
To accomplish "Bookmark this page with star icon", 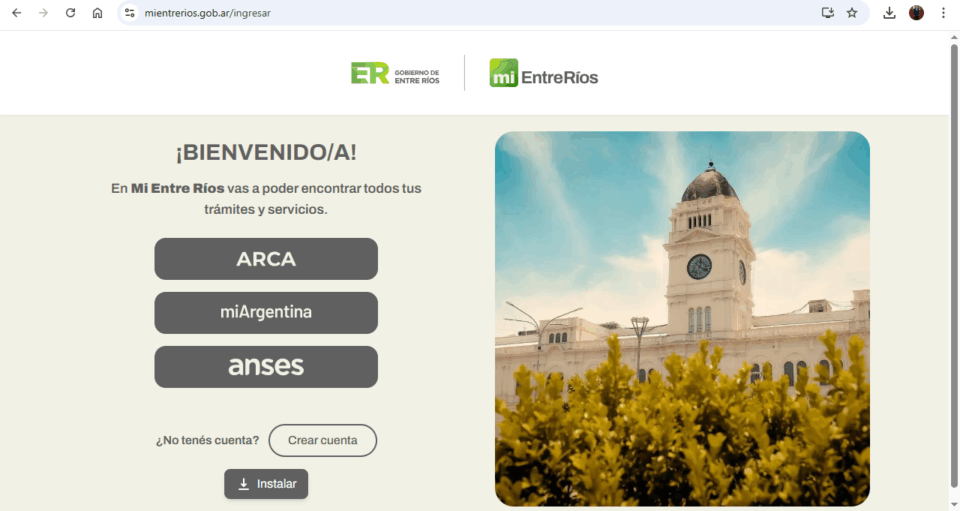I will click(x=852, y=13).
